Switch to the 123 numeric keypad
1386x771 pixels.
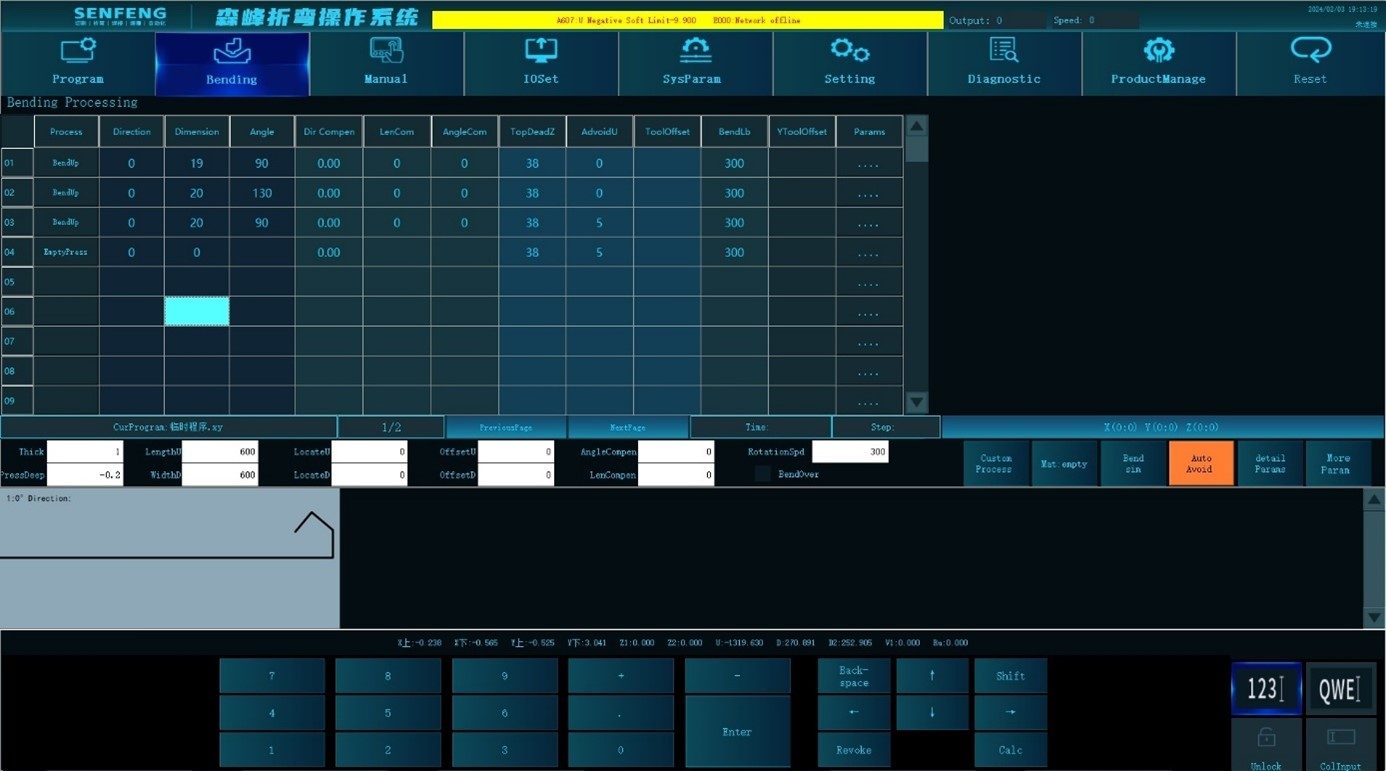1266,688
